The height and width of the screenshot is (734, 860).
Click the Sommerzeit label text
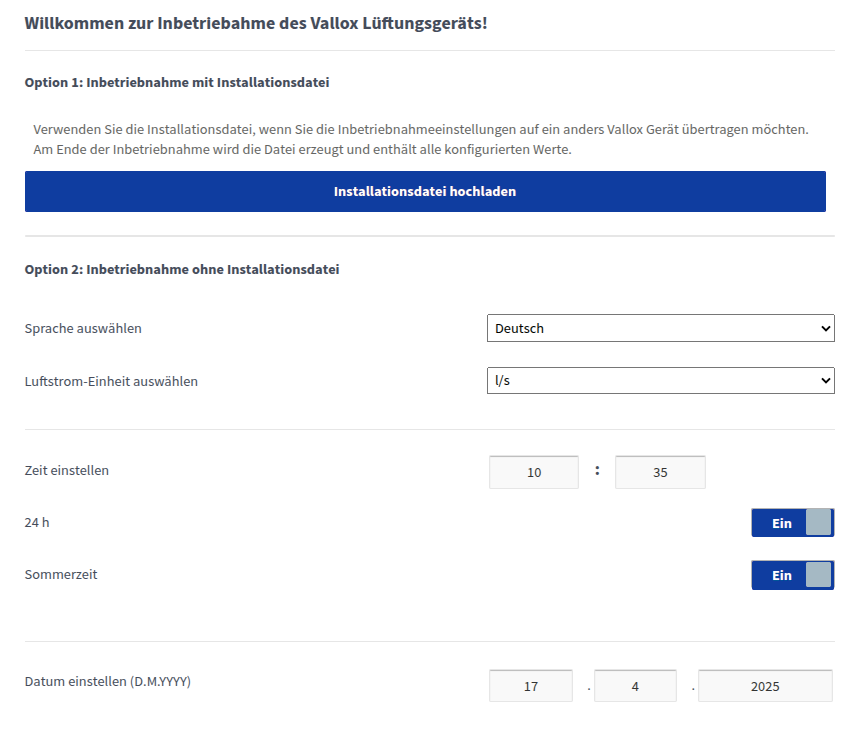[x=61, y=574]
